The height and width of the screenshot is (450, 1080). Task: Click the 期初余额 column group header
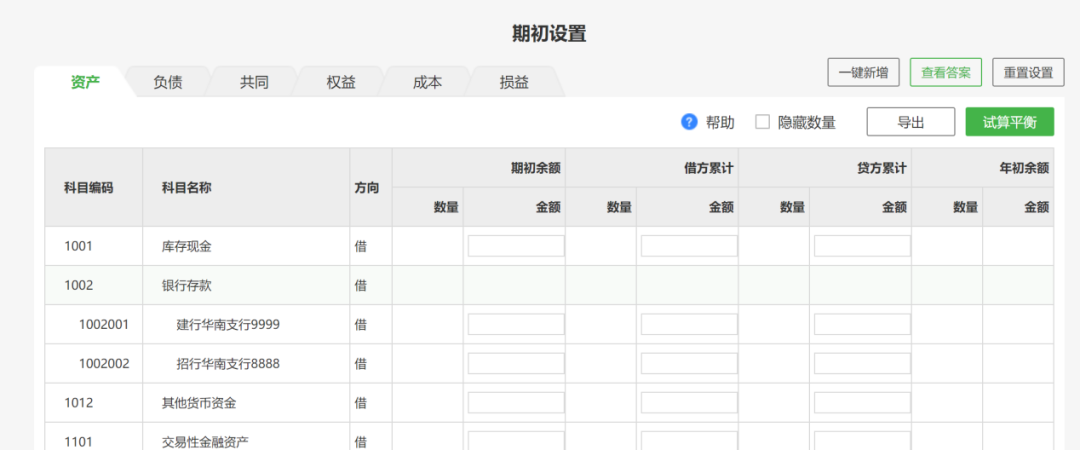(535, 167)
